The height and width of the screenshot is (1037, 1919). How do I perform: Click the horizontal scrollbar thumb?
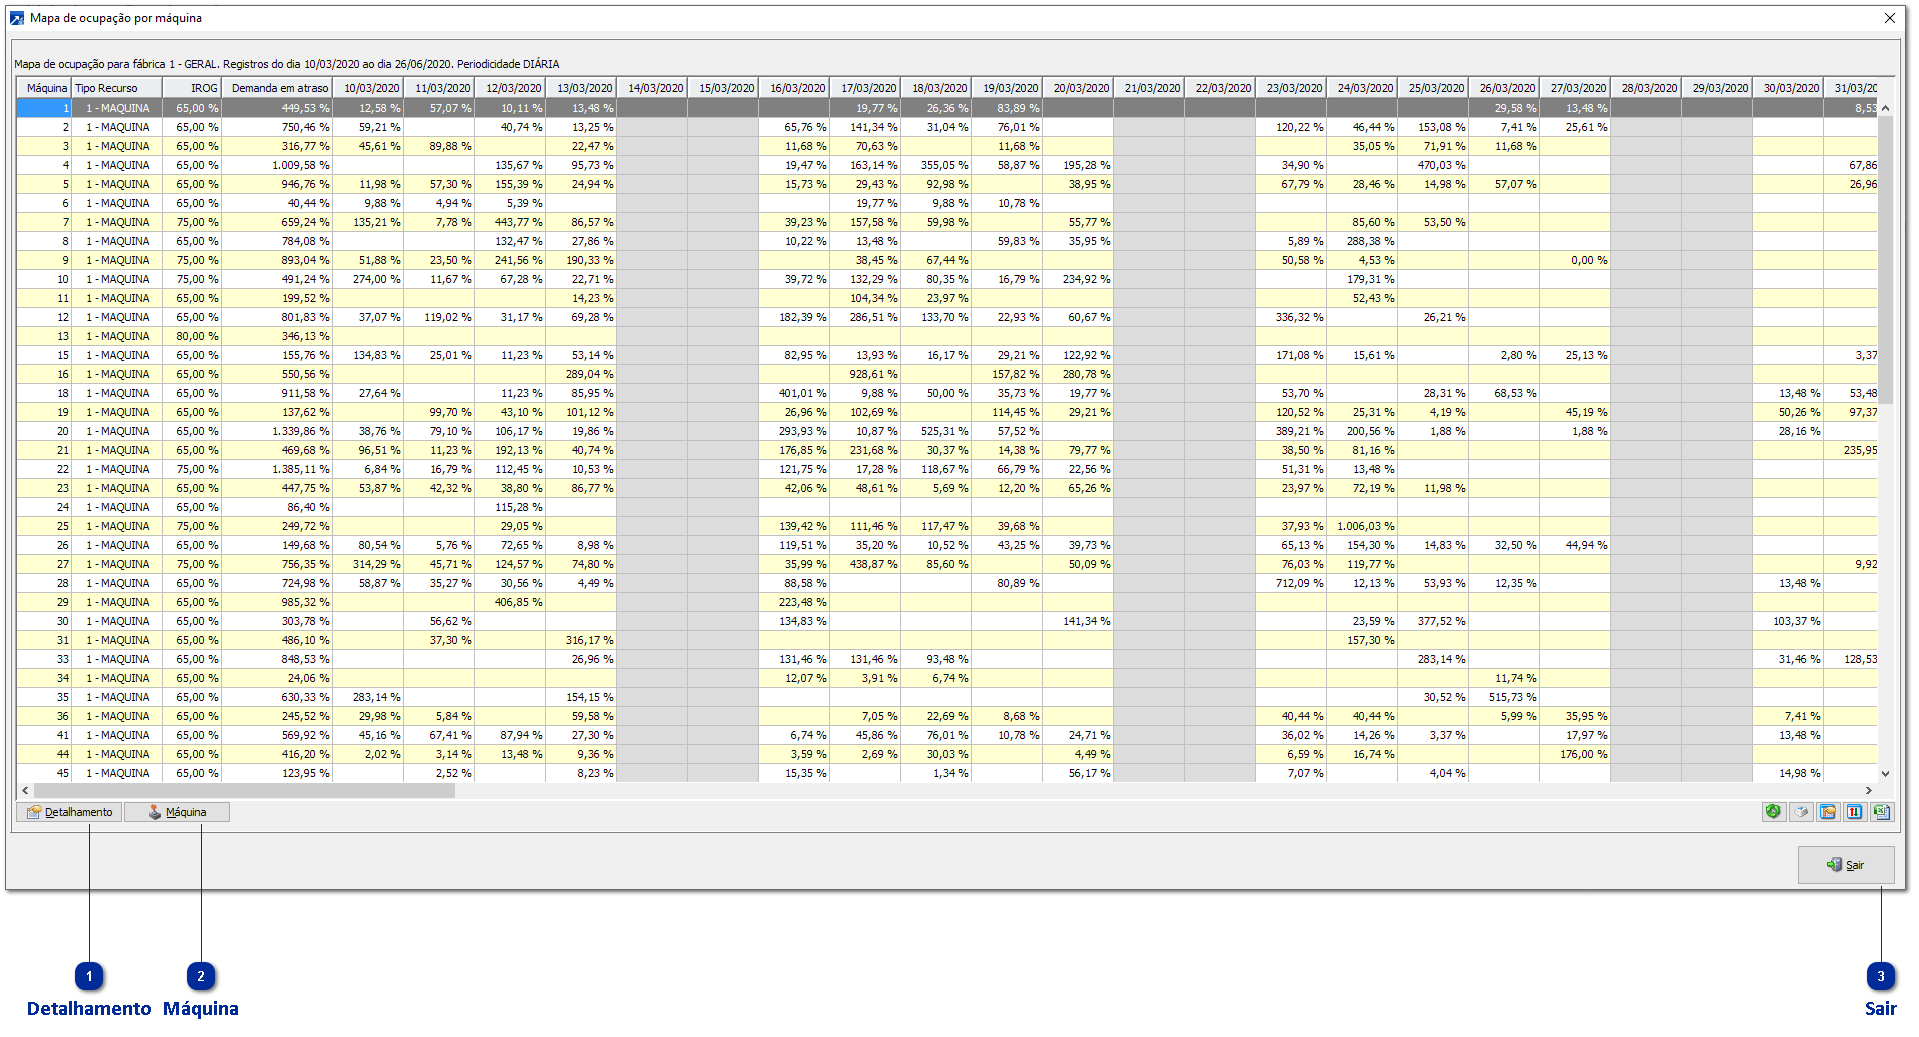click(244, 790)
